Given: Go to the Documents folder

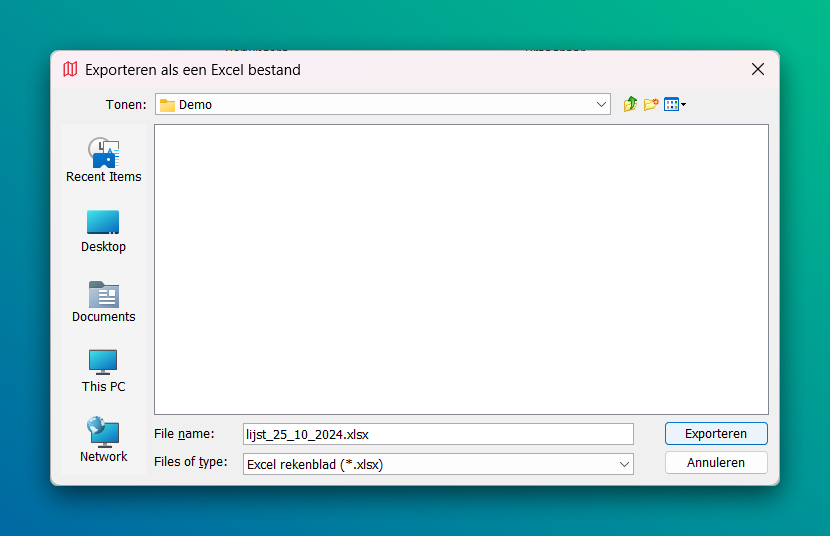Looking at the screenshot, I should 104,300.
